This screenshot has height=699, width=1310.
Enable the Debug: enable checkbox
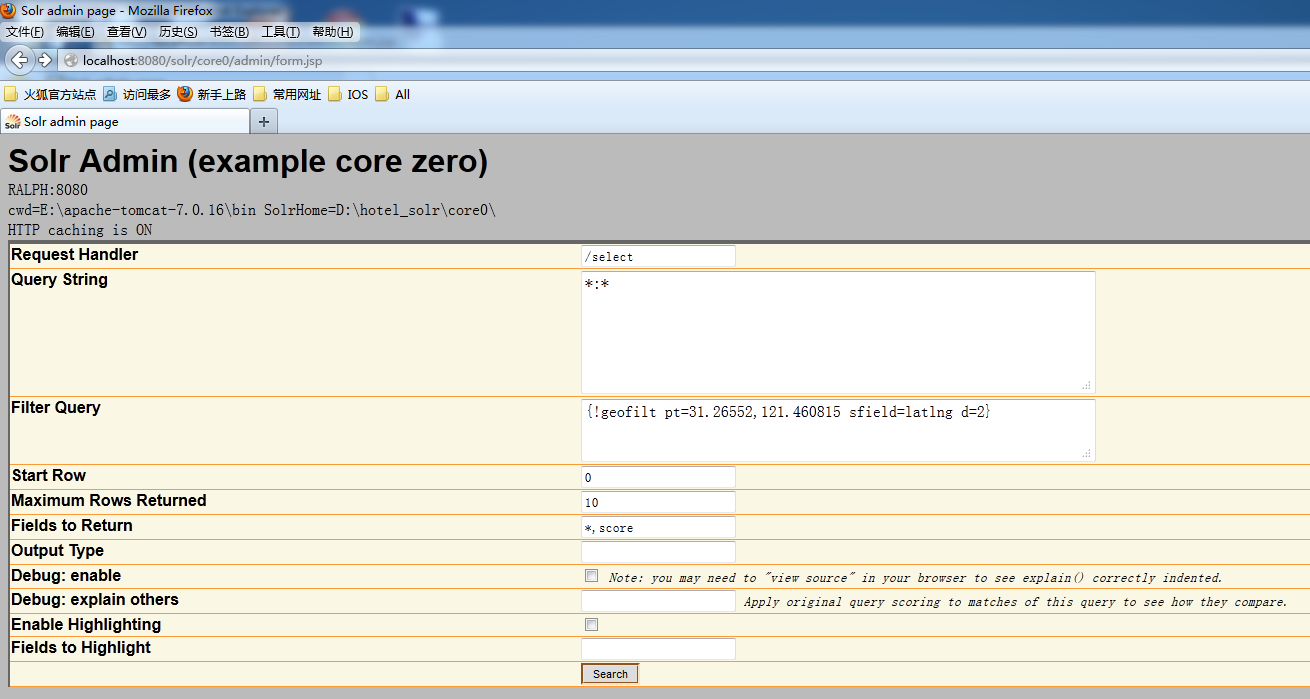tap(592, 576)
